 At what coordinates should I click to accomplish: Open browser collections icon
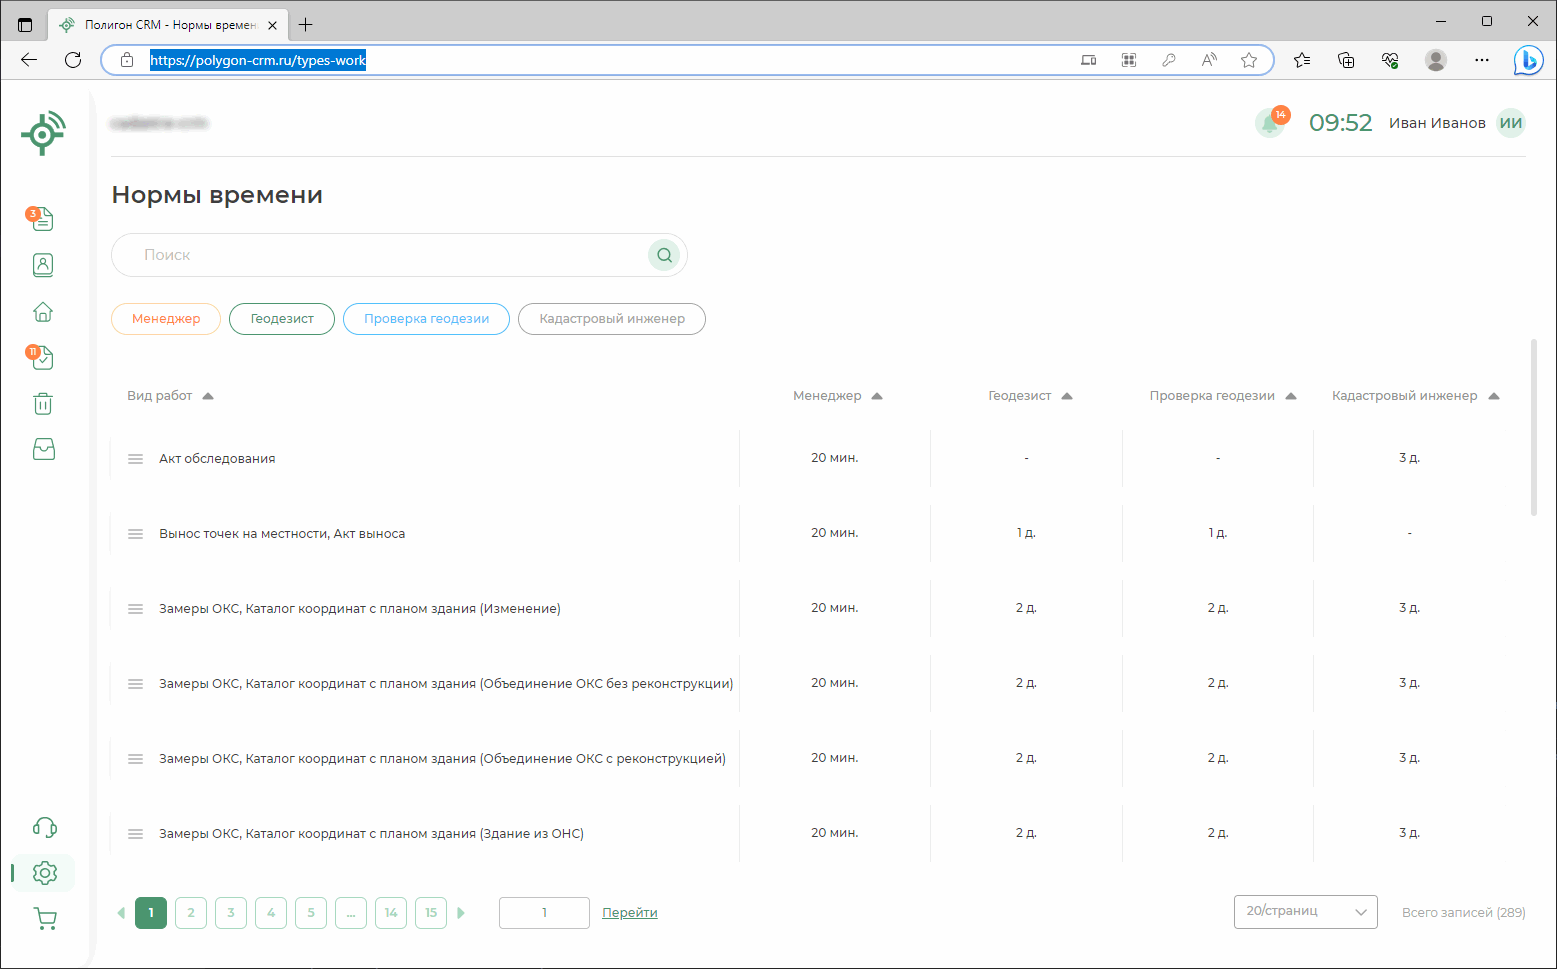(1346, 60)
